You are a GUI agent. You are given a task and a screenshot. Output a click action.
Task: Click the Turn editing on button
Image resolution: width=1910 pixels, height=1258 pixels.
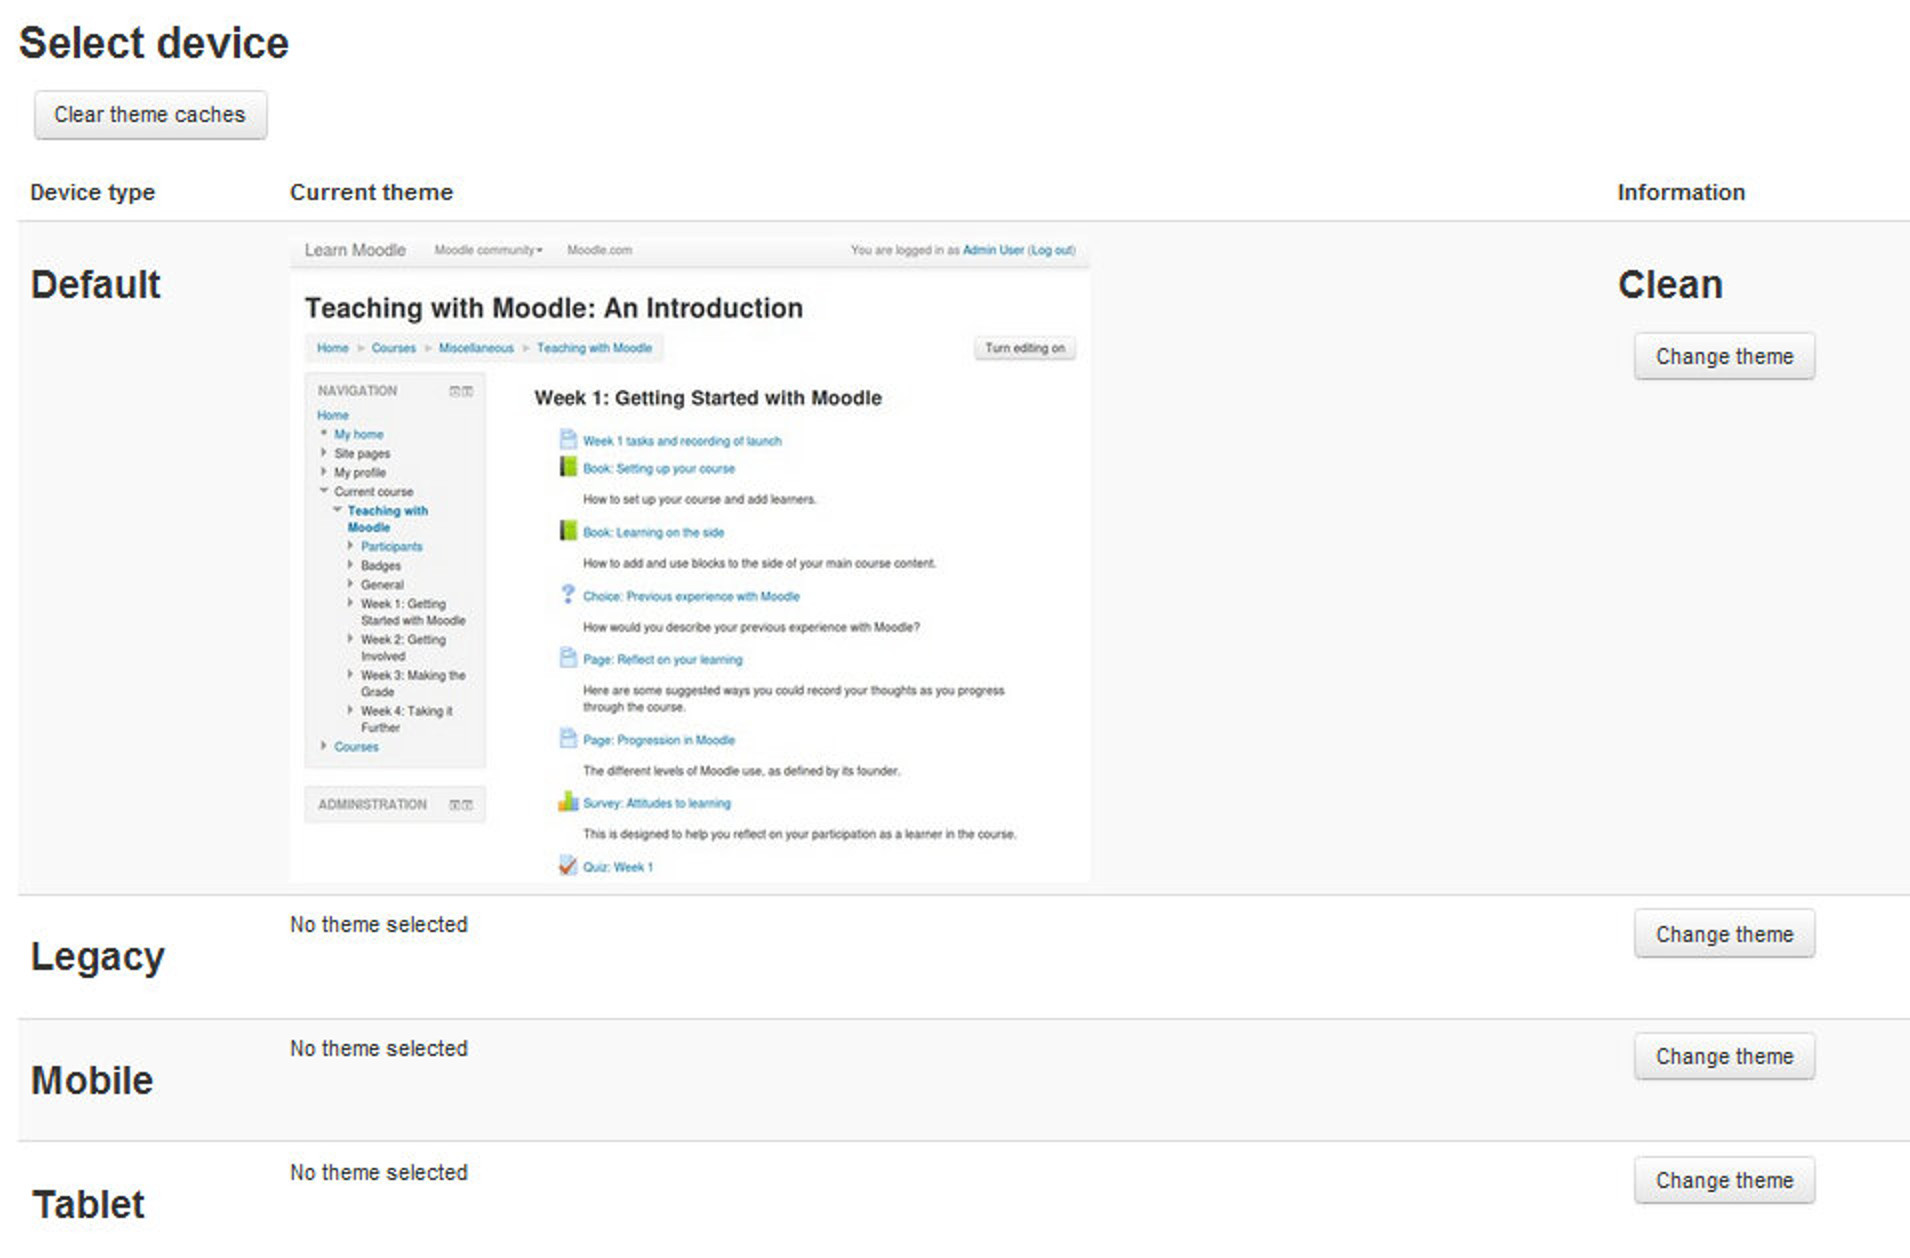click(1024, 348)
